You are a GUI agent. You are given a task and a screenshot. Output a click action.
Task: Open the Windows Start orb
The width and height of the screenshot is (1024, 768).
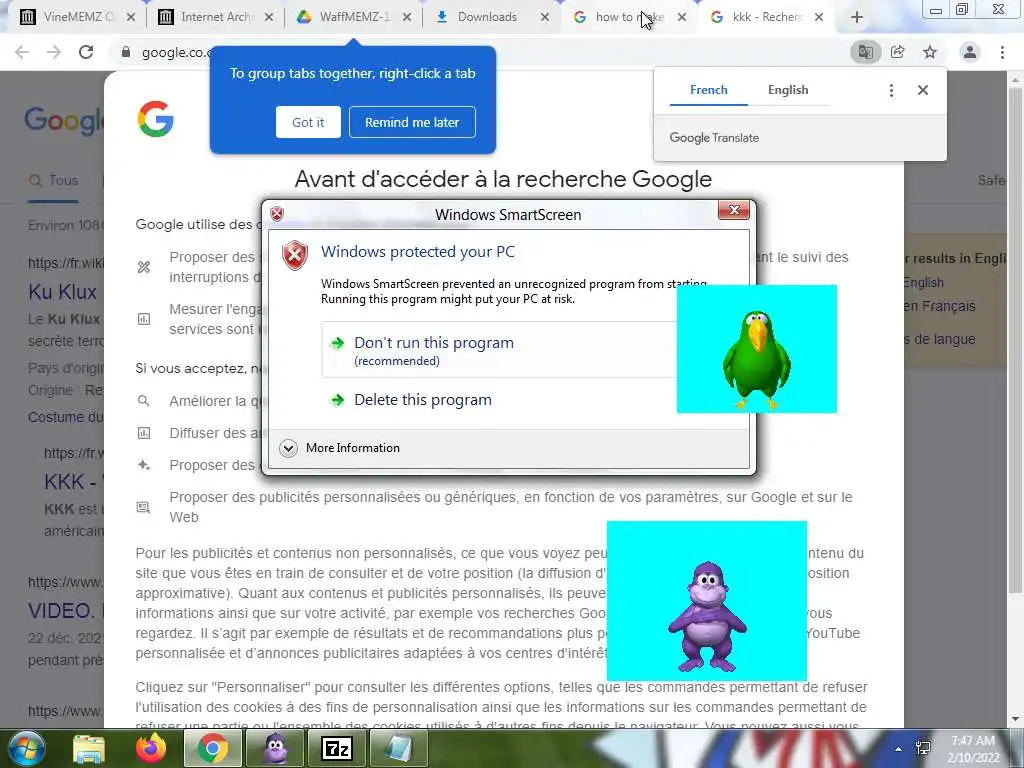point(27,748)
